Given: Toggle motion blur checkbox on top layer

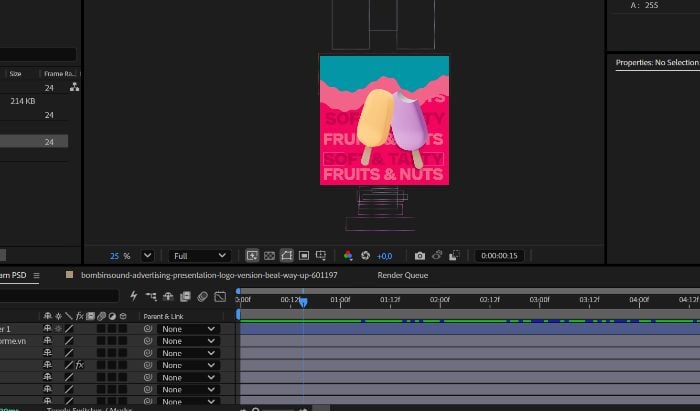Looking at the screenshot, I should click(x=101, y=328).
